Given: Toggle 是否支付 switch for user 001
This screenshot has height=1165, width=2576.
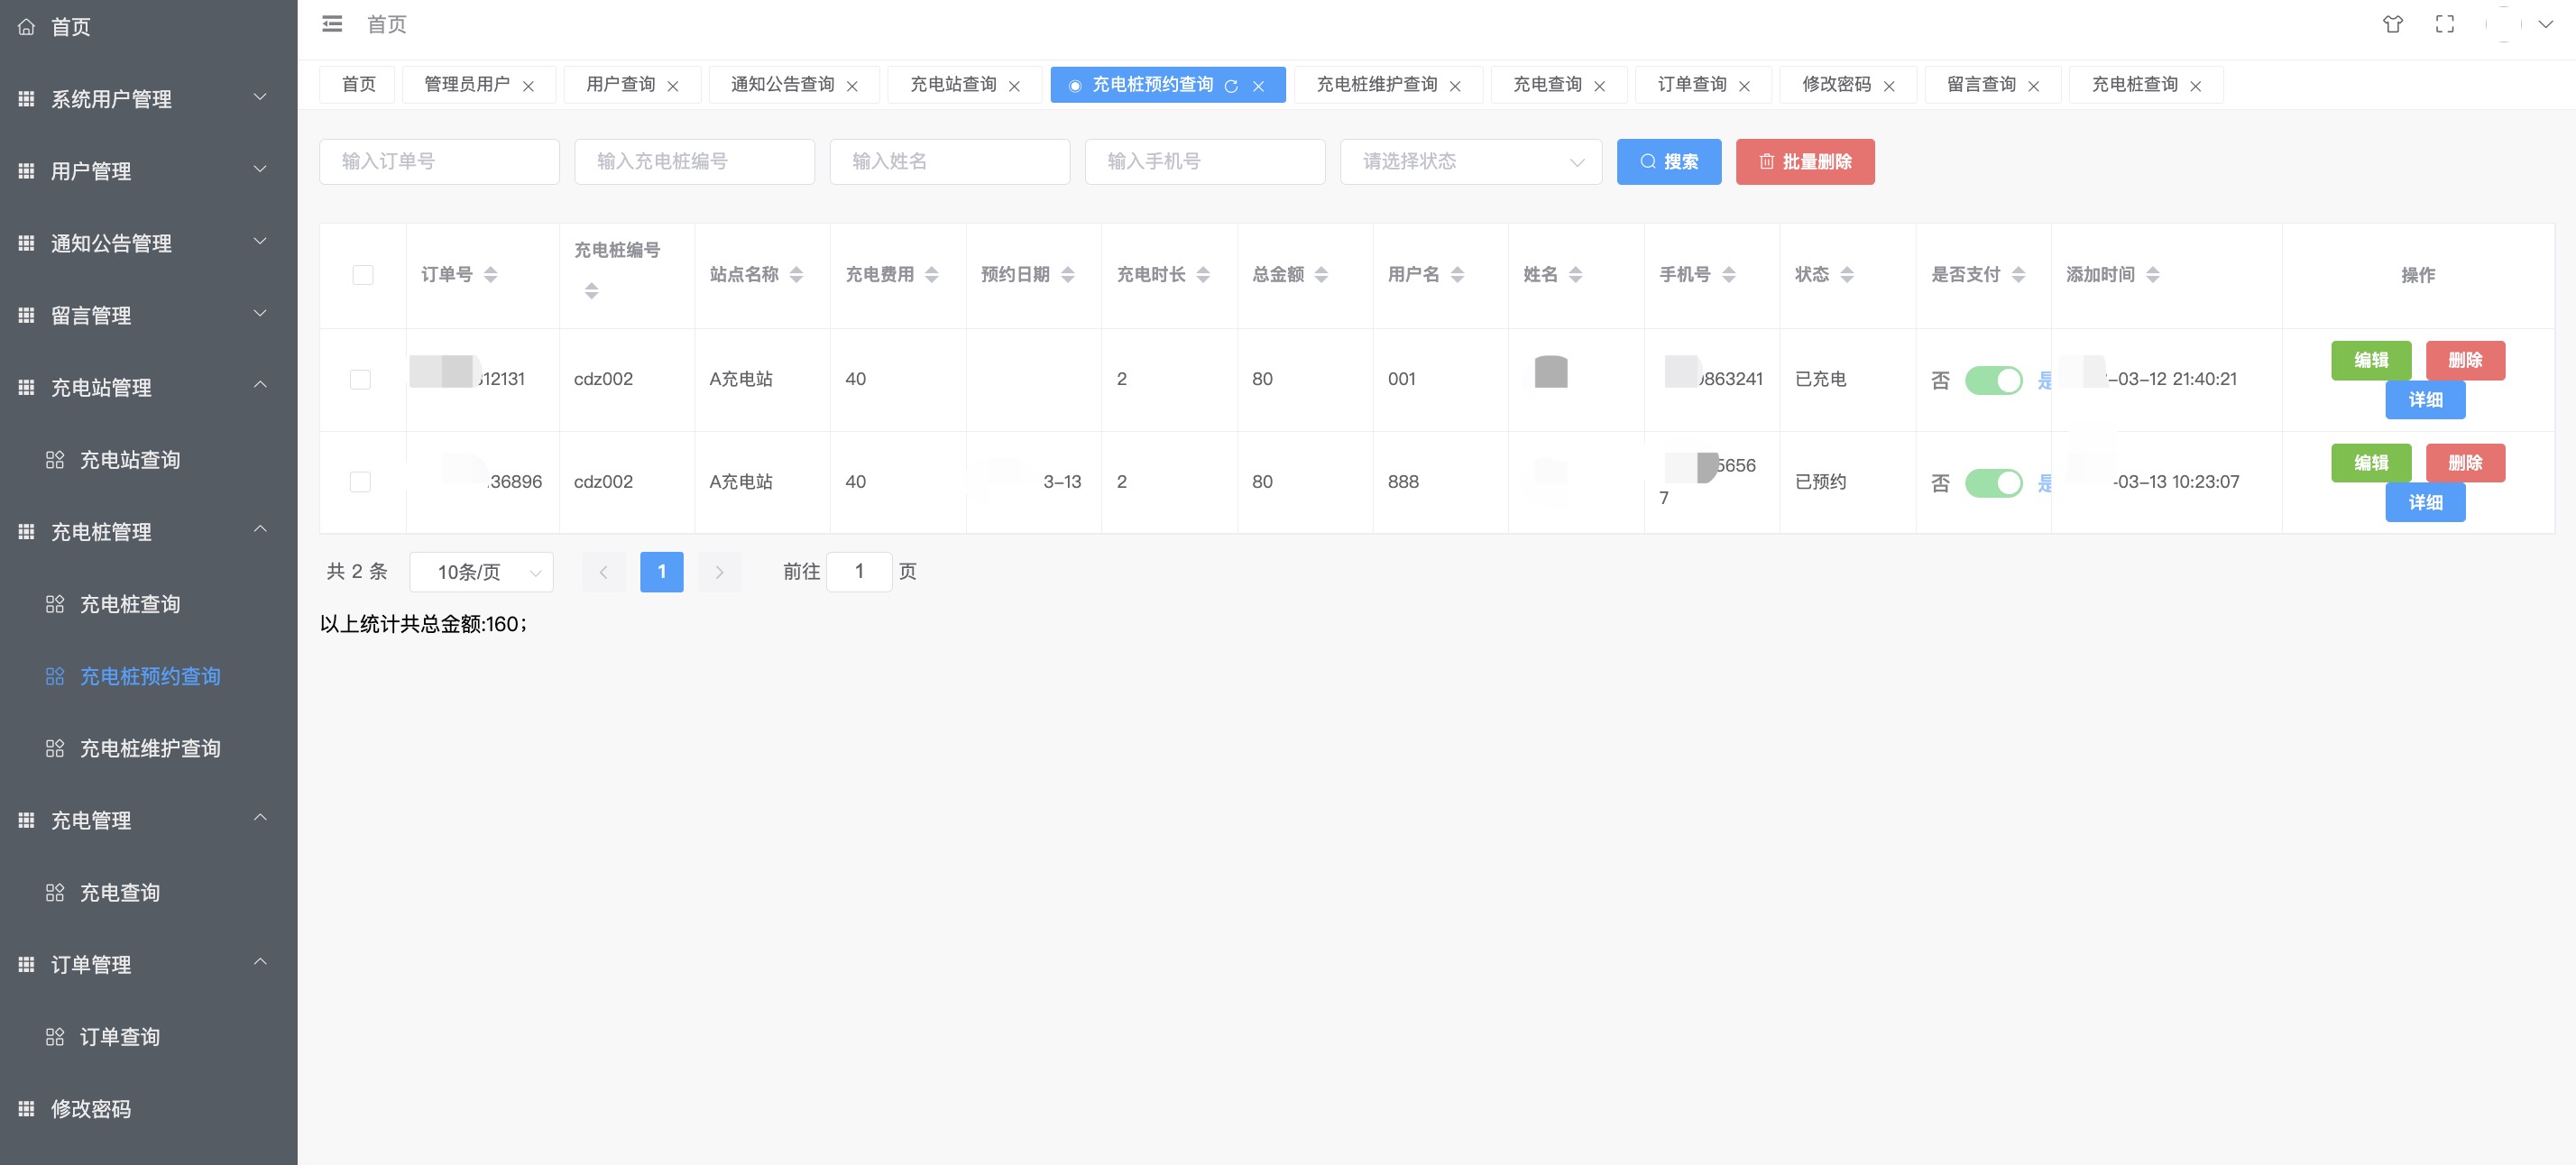Looking at the screenshot, I should pyautogui.click(x=1993, y=380).
